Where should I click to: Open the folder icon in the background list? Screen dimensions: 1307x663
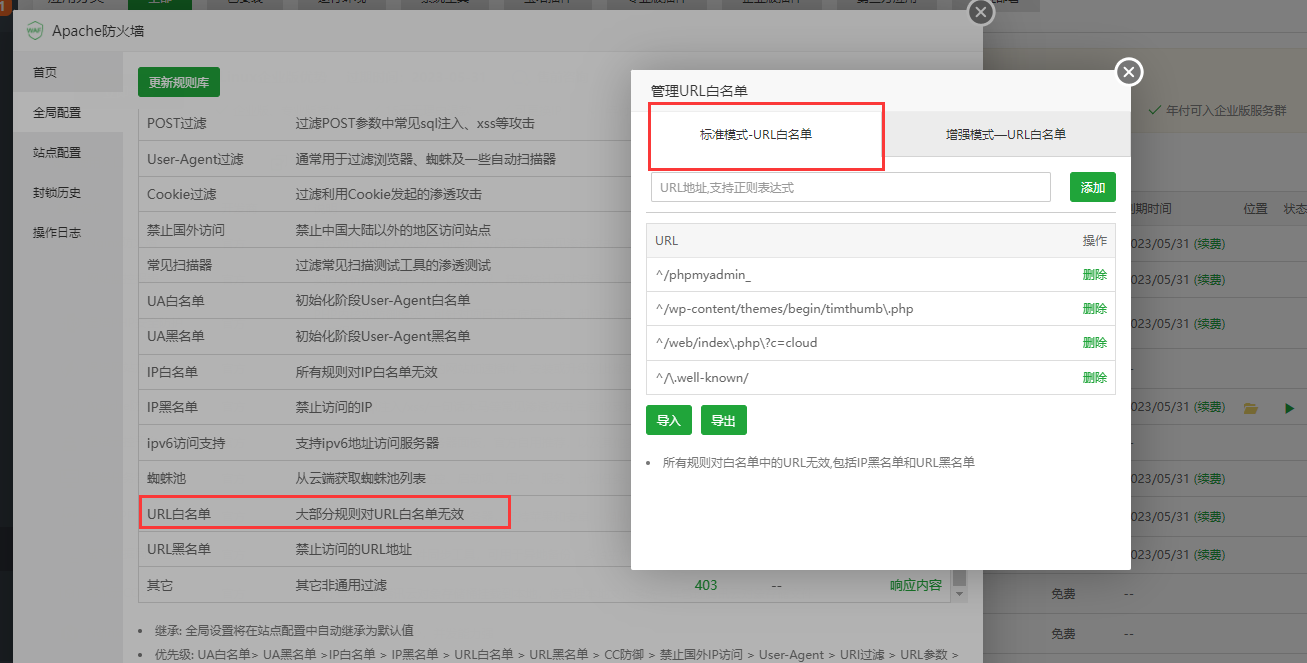coord(1249,408)
